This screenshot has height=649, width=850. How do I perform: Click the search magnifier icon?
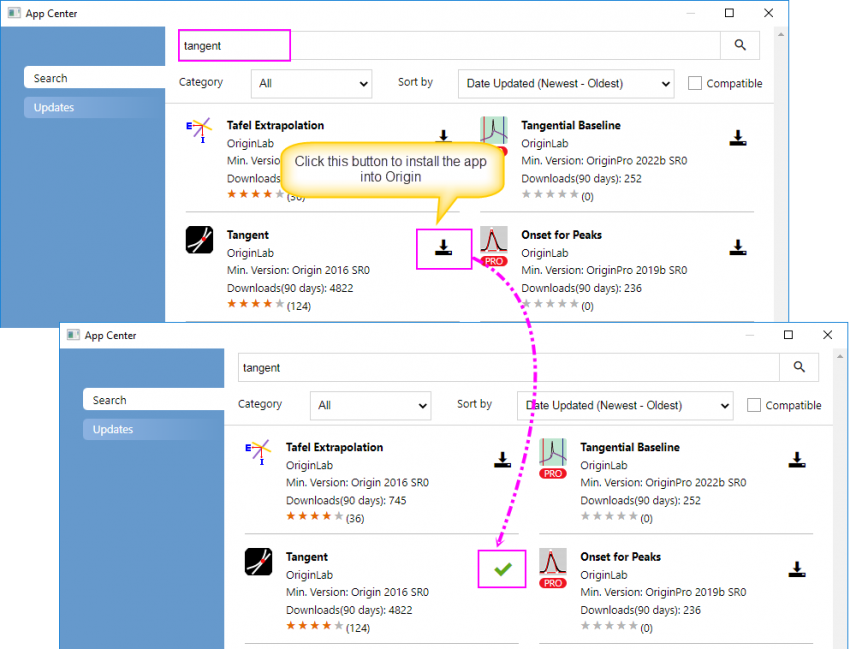pos(740,45)
